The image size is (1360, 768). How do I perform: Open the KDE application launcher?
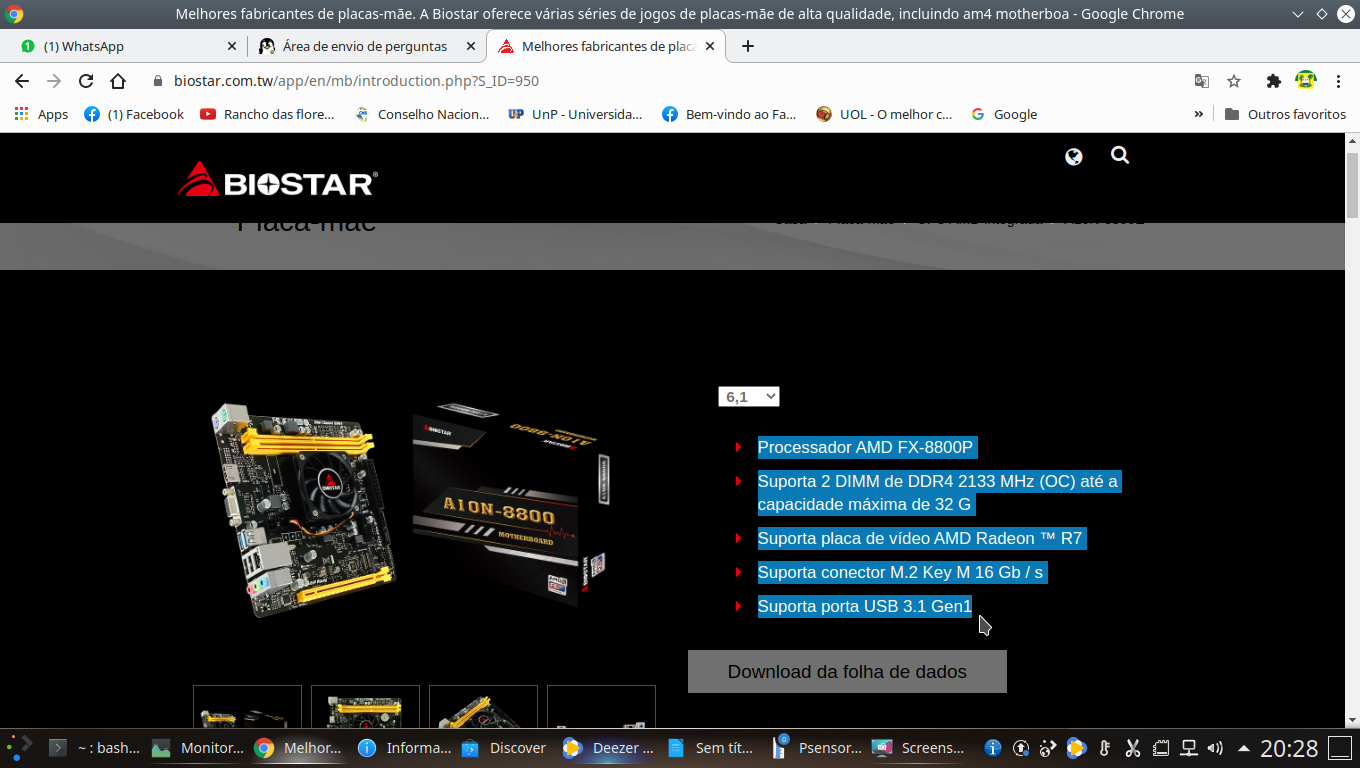click(x=19, y=747)
